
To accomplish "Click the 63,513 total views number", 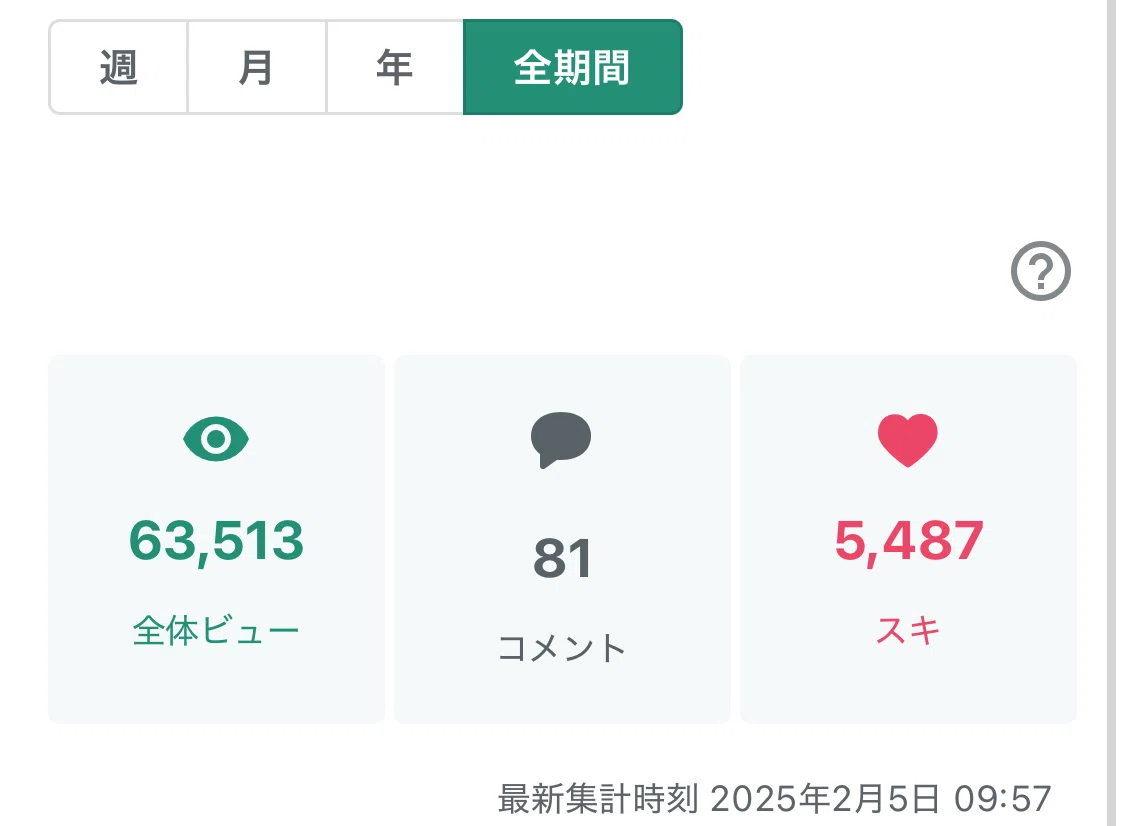I will pyautogui.click(x=216, y=542).
